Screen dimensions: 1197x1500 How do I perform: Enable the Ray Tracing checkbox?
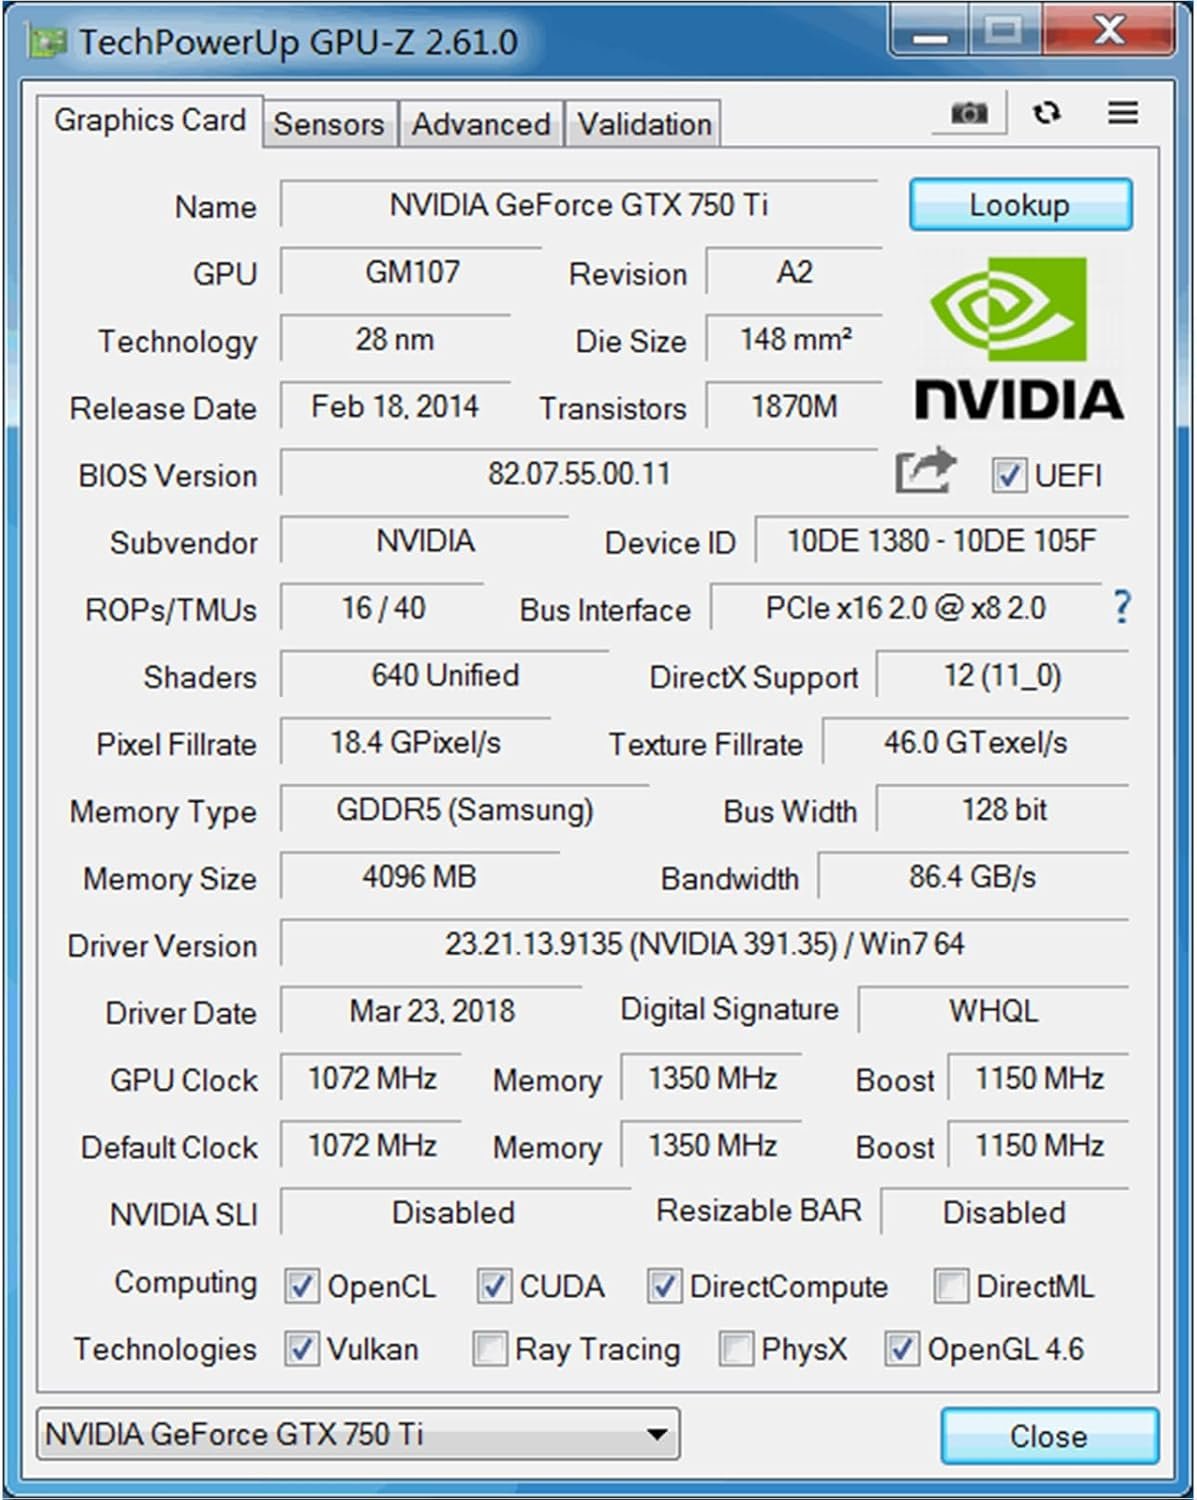[x=490, y=1349]
